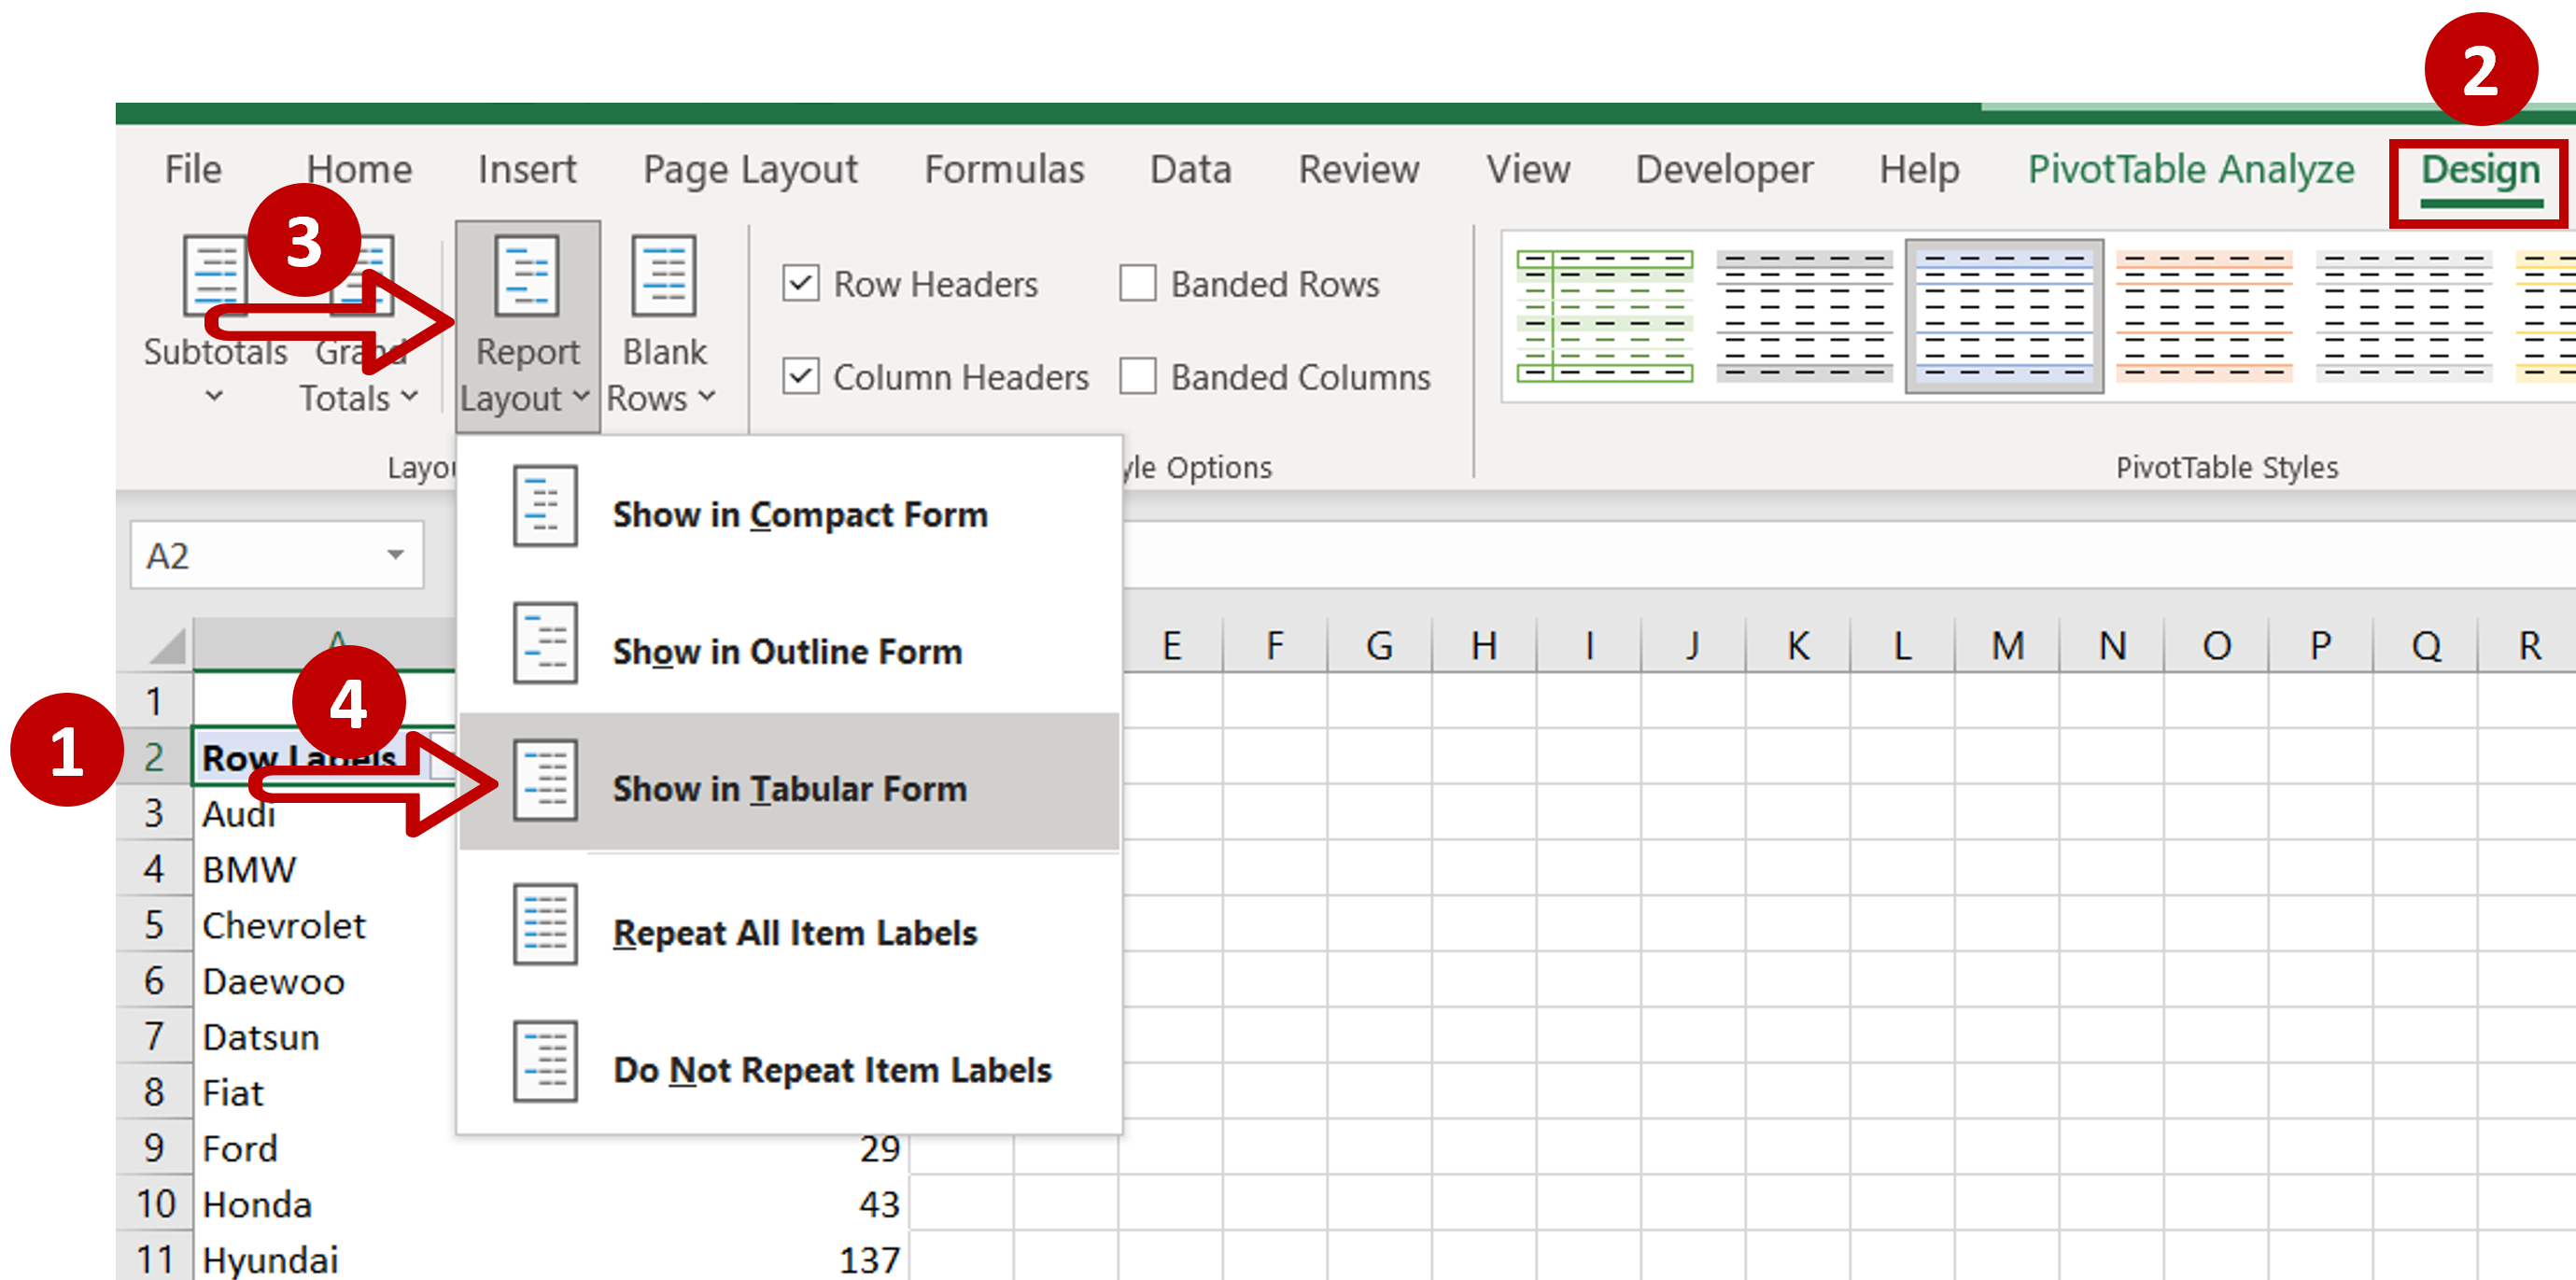
Task: Check the Banded Columns option
Action: (x=1138, y=377)
